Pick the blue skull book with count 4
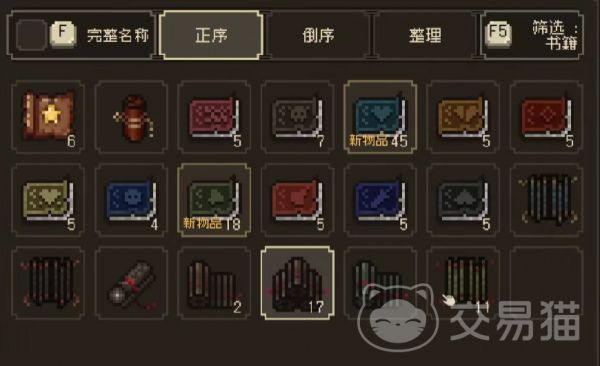This screenshot has width=600, height=366. [x=131, y=200]
